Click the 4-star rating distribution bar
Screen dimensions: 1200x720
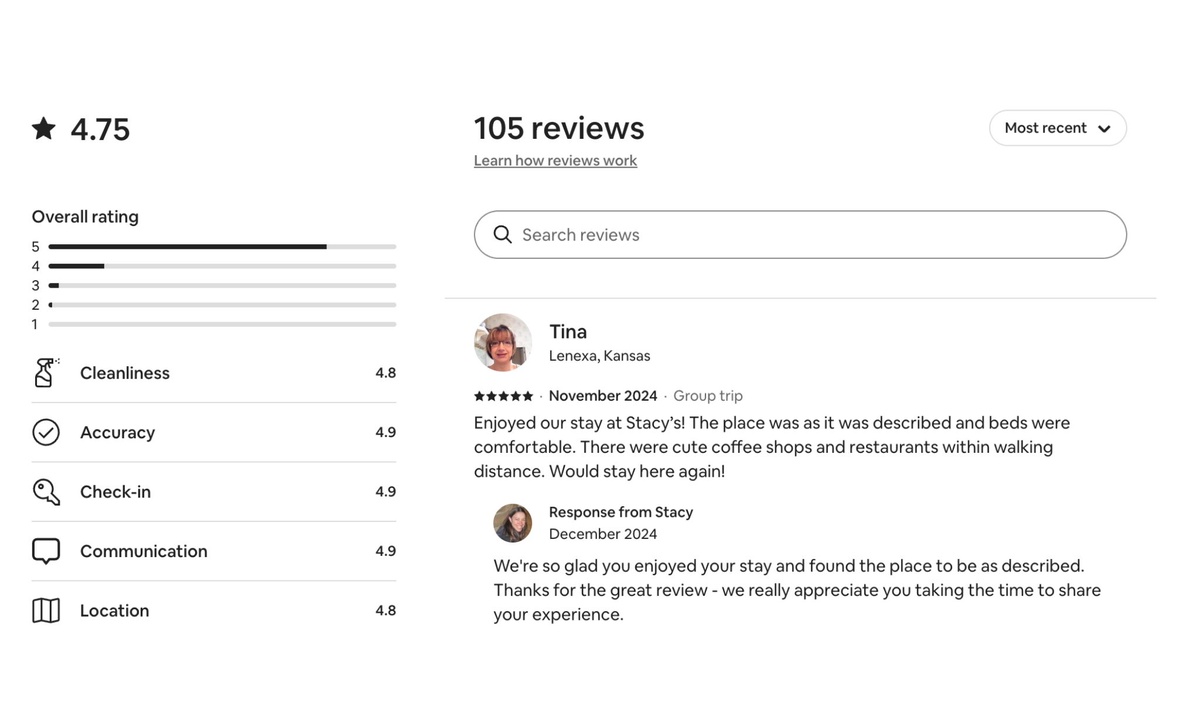click(222, 266)
